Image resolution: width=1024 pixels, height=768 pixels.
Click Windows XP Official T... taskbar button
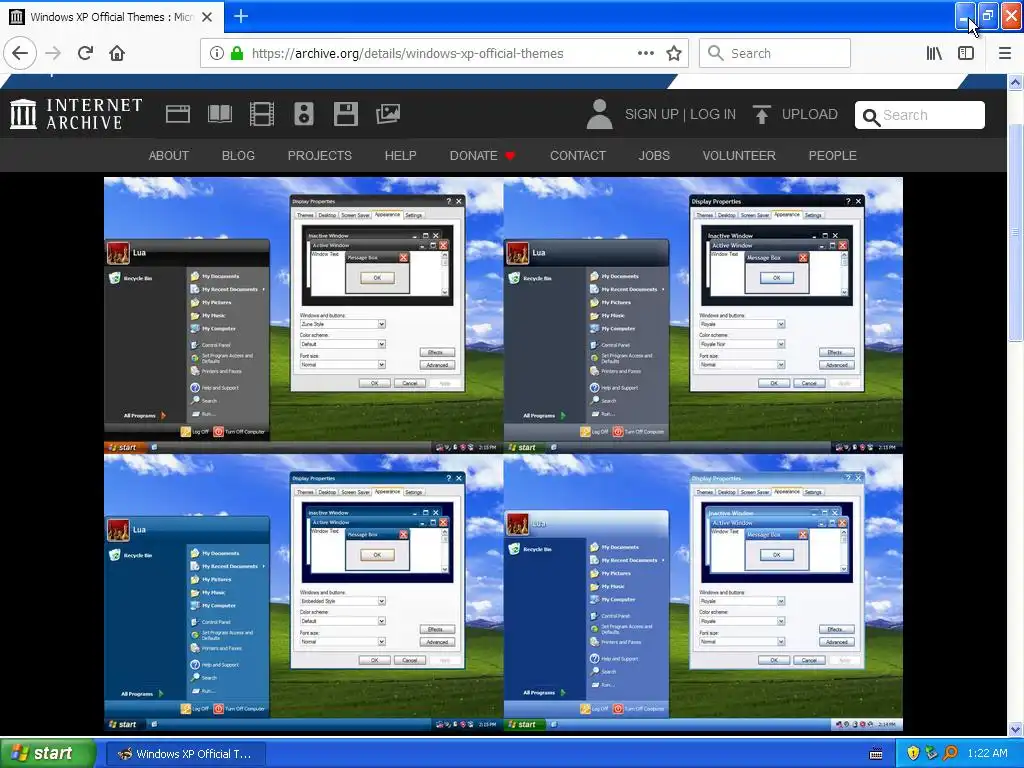coord(184,754)
